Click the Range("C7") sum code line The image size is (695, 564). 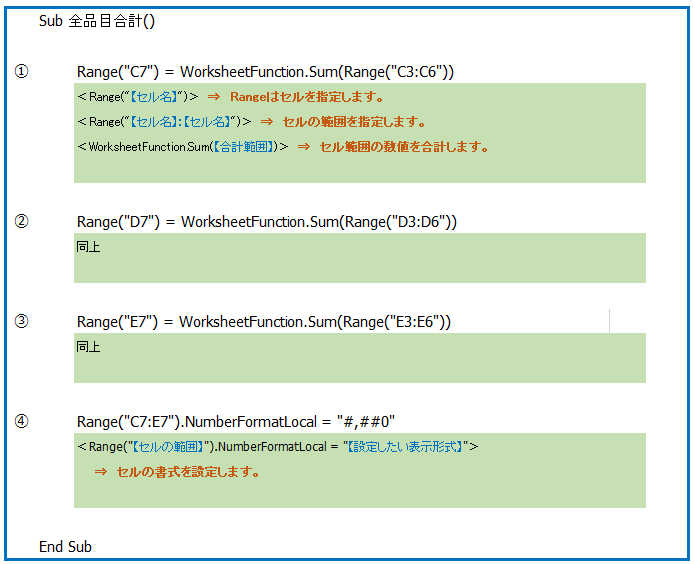coord(265,72)
